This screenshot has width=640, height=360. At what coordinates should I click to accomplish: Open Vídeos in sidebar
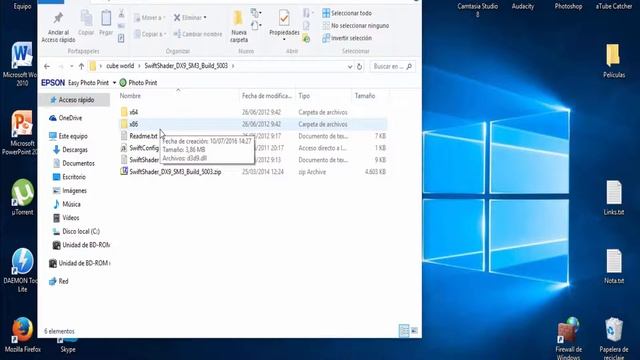pos(66,218)
